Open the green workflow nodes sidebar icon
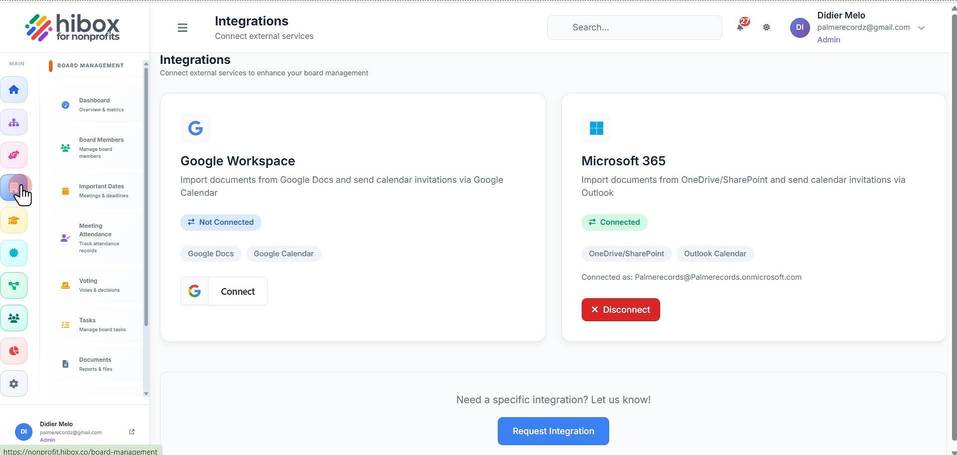The height and width of the screenshot is (455, 957). point(13,285)
